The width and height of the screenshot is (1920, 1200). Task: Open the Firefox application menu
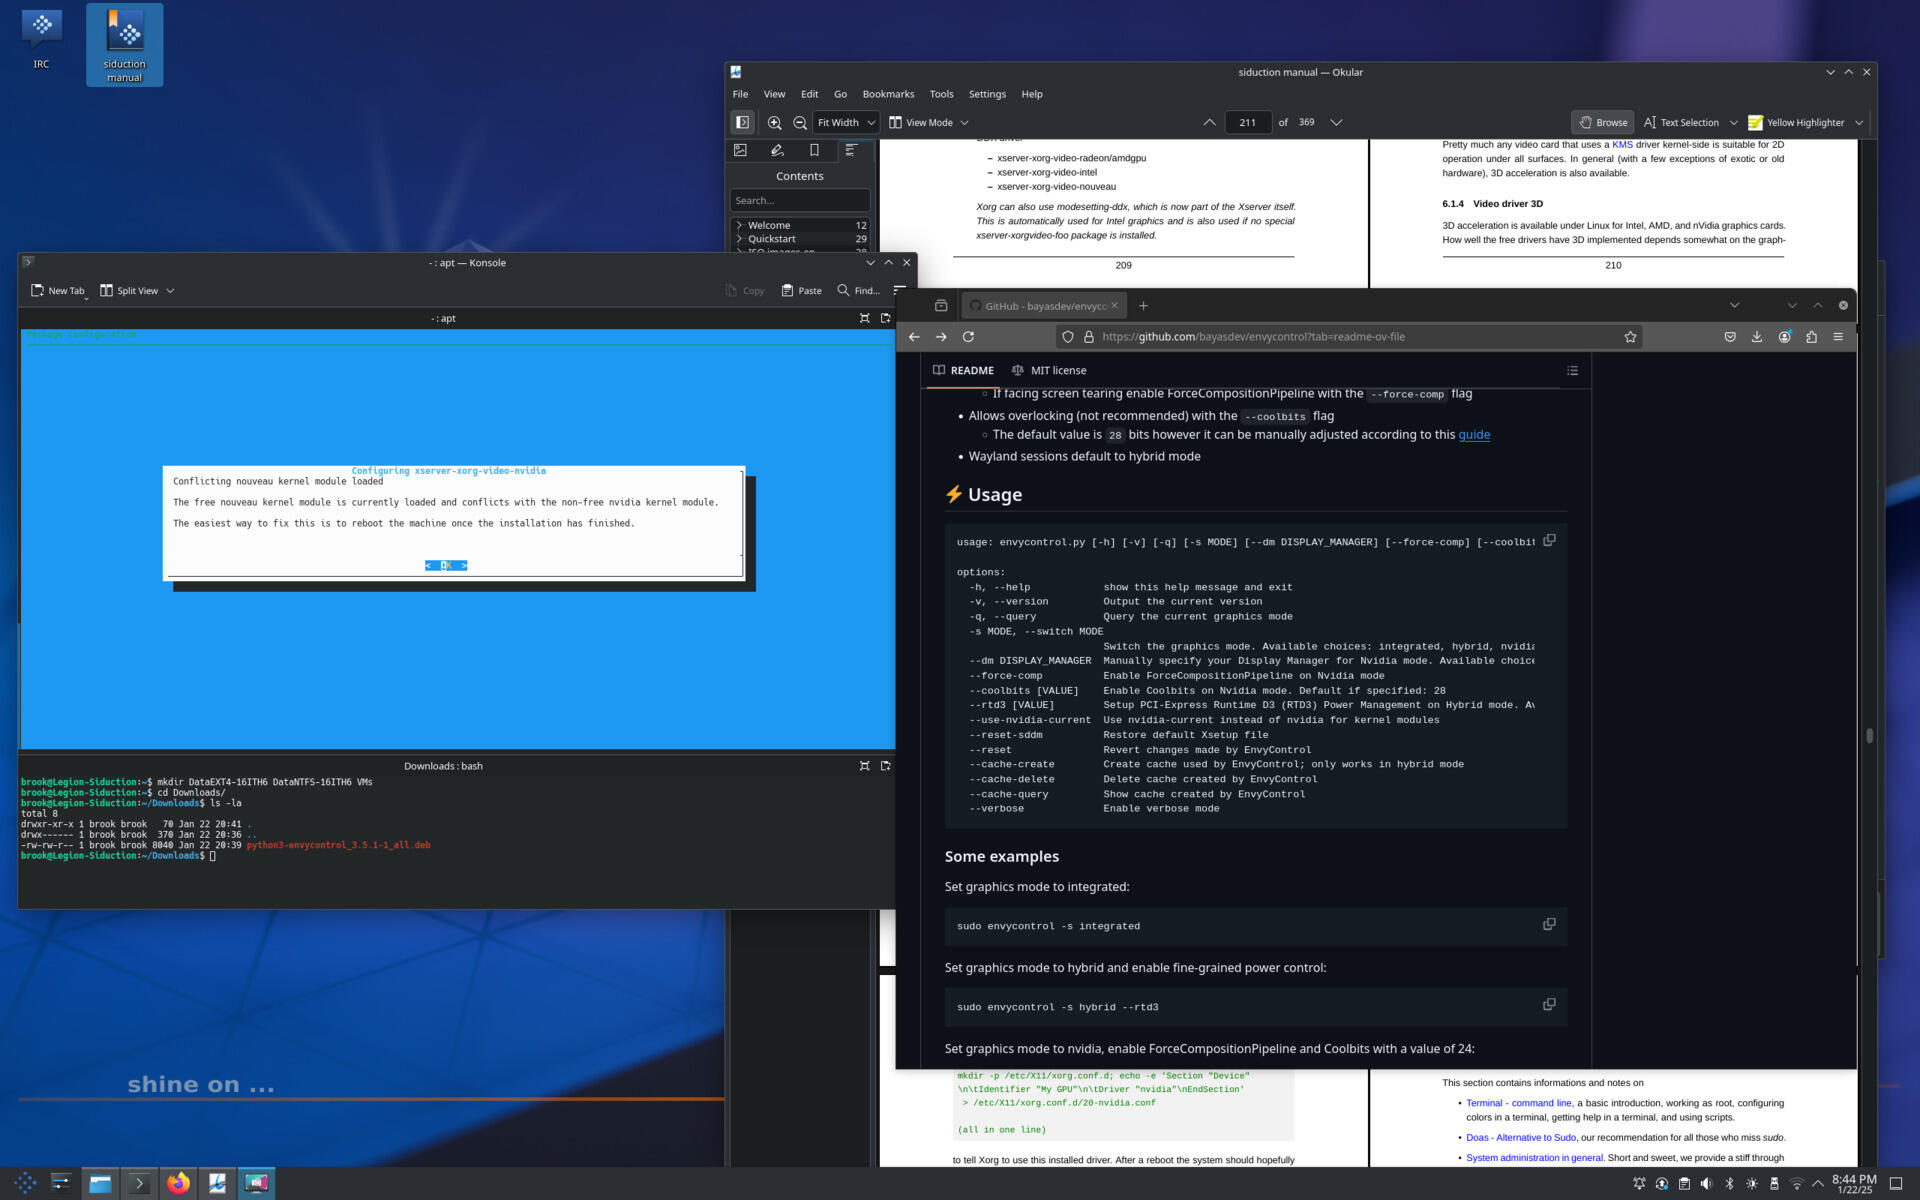(x=1838, y=337)
